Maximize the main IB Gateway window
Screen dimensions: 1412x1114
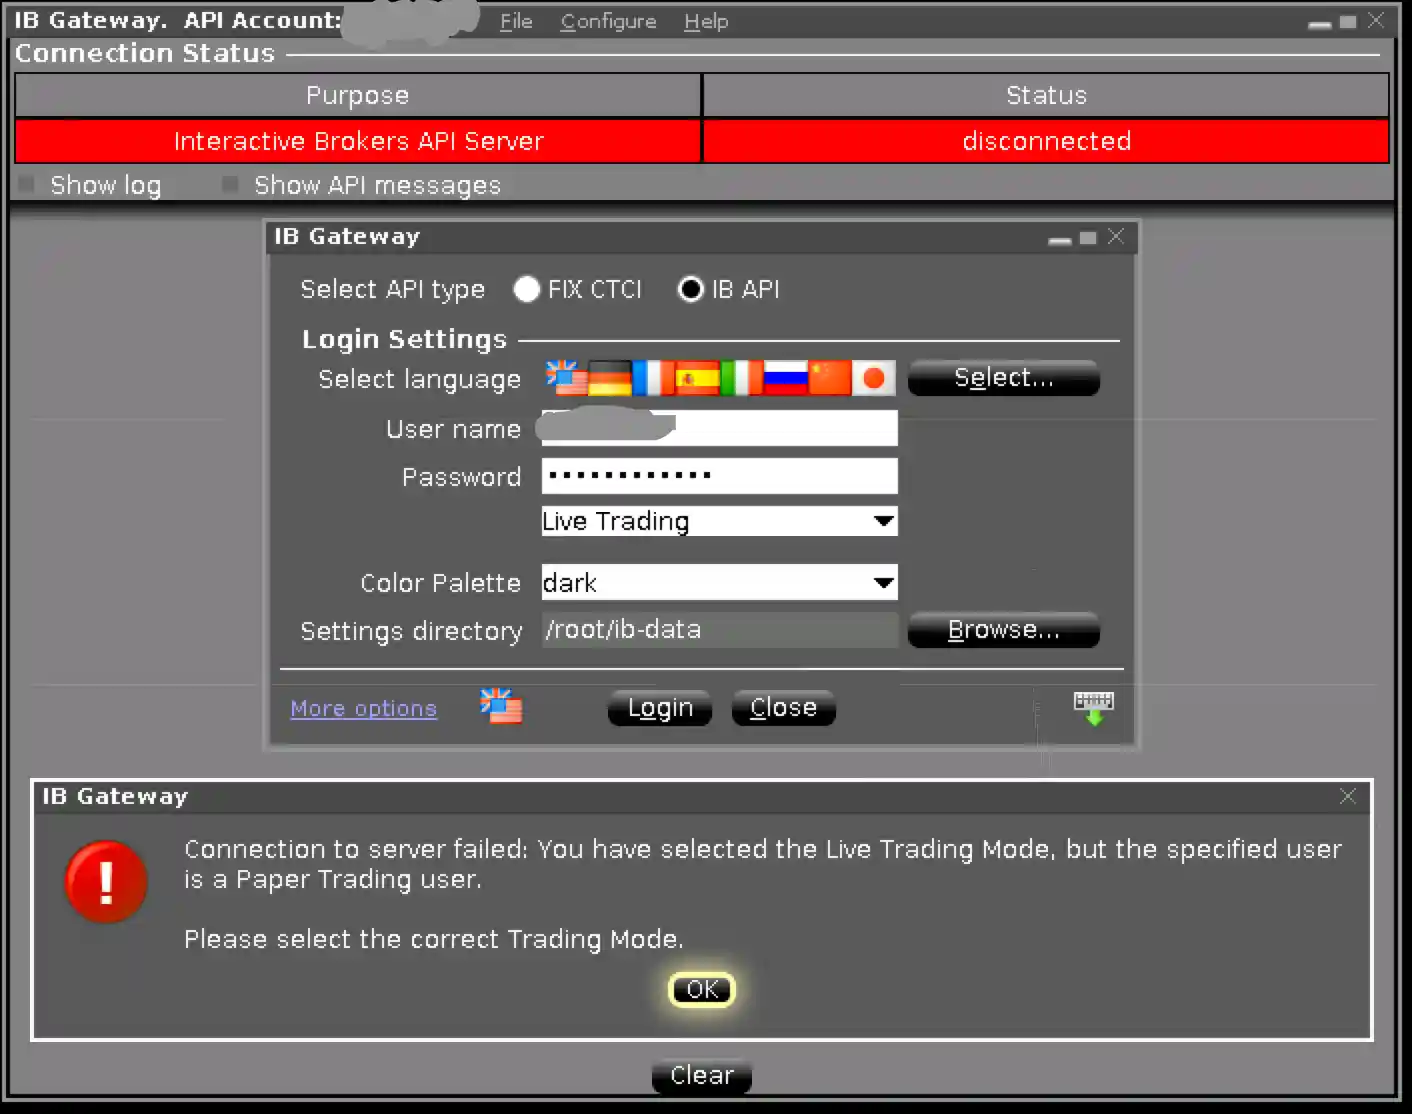tap(1348, 22)
